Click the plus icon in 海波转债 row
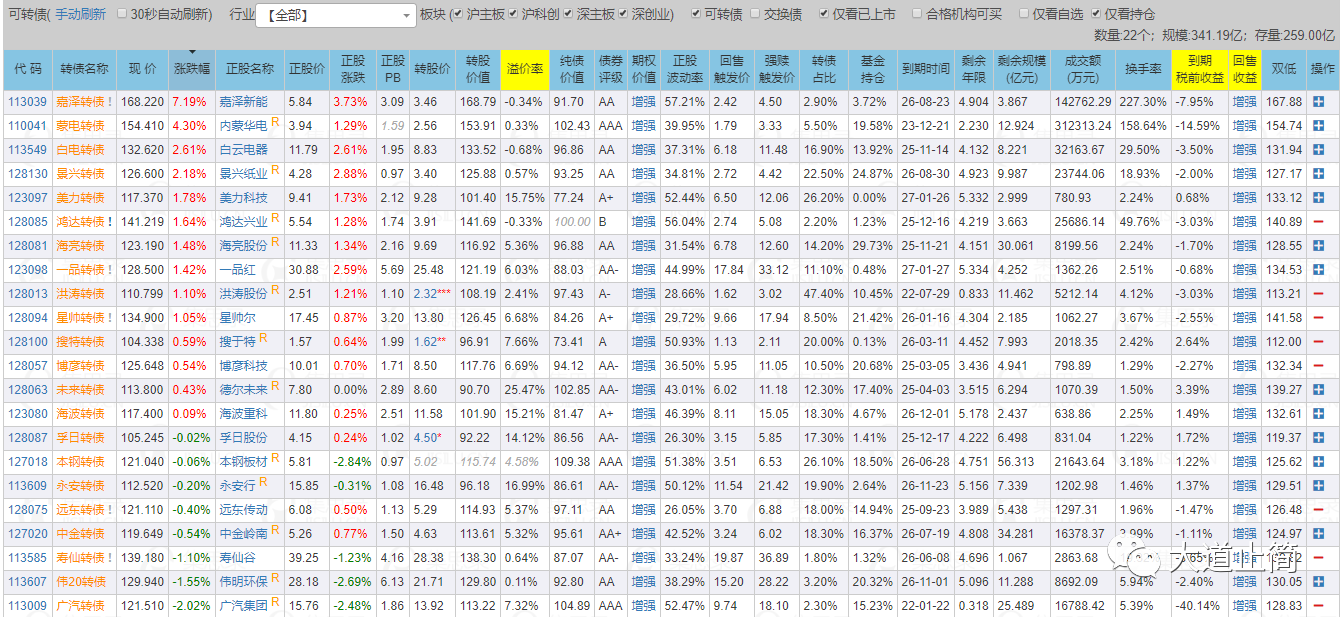This screenshot has width=1343, height=617. [x=1321, y=414]
